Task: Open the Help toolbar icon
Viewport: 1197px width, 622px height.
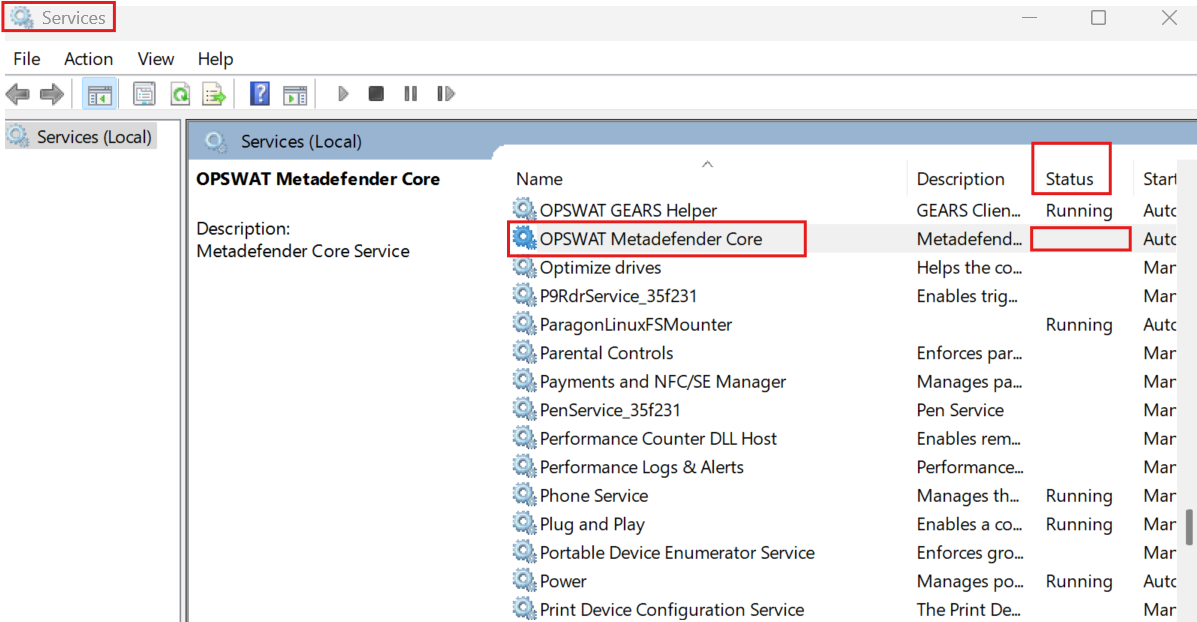Action: coord(260,94)
